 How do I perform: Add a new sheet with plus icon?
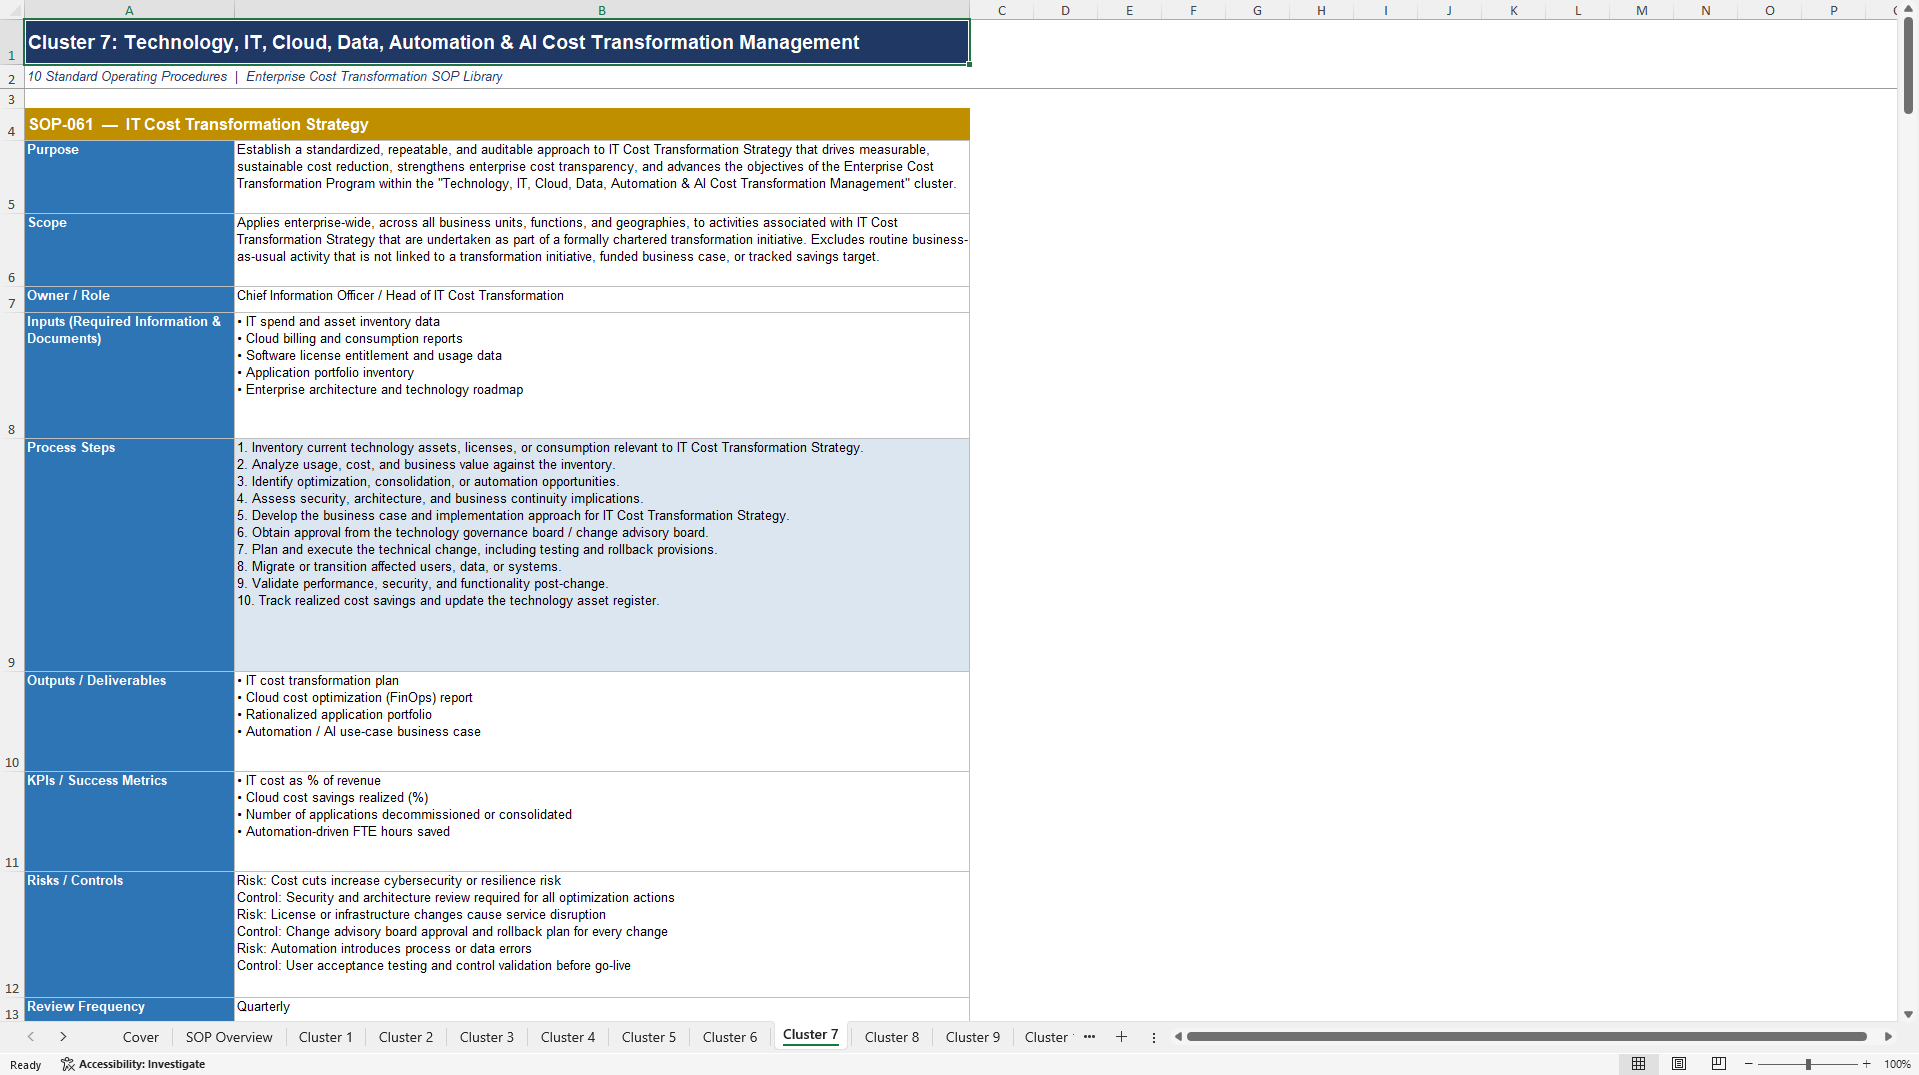1121,1037
